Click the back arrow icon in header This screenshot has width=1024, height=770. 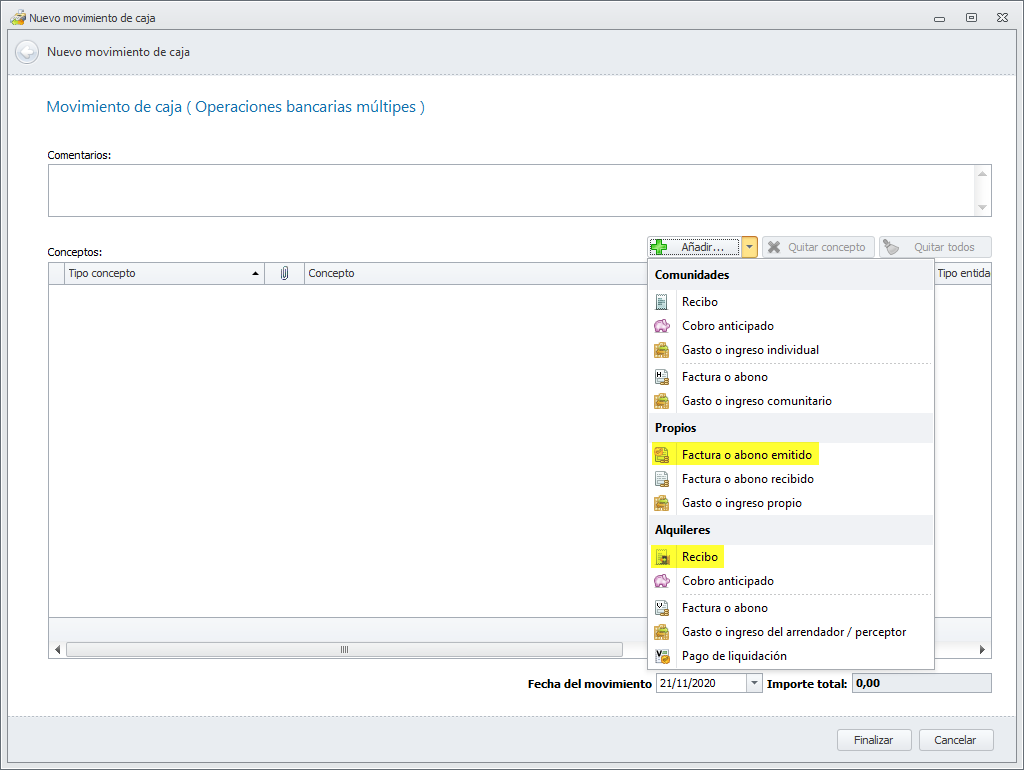point(27,52)
